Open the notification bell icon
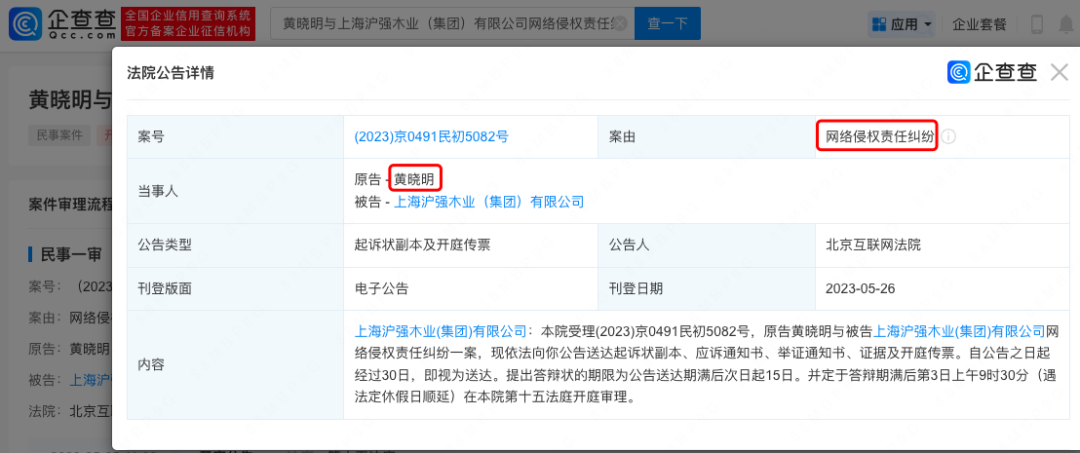 pyautogui.click(x=1068, y=25)
